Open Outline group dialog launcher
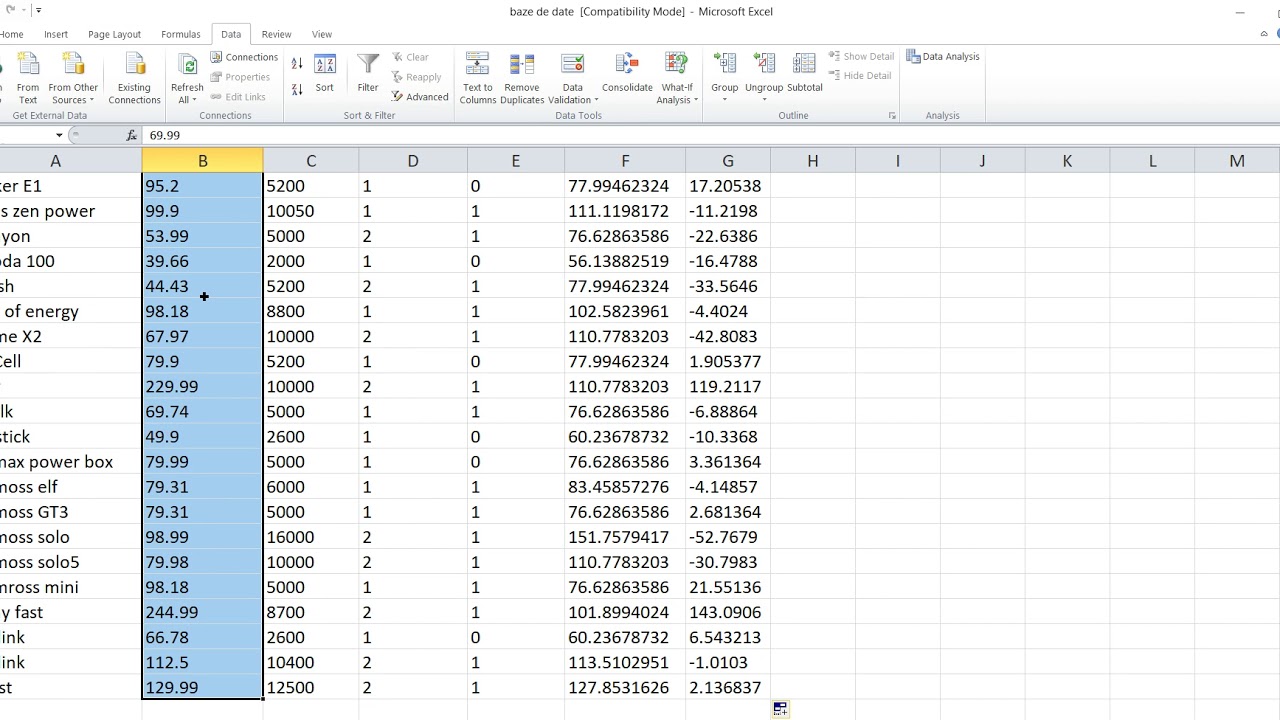 tap(892, 116)
